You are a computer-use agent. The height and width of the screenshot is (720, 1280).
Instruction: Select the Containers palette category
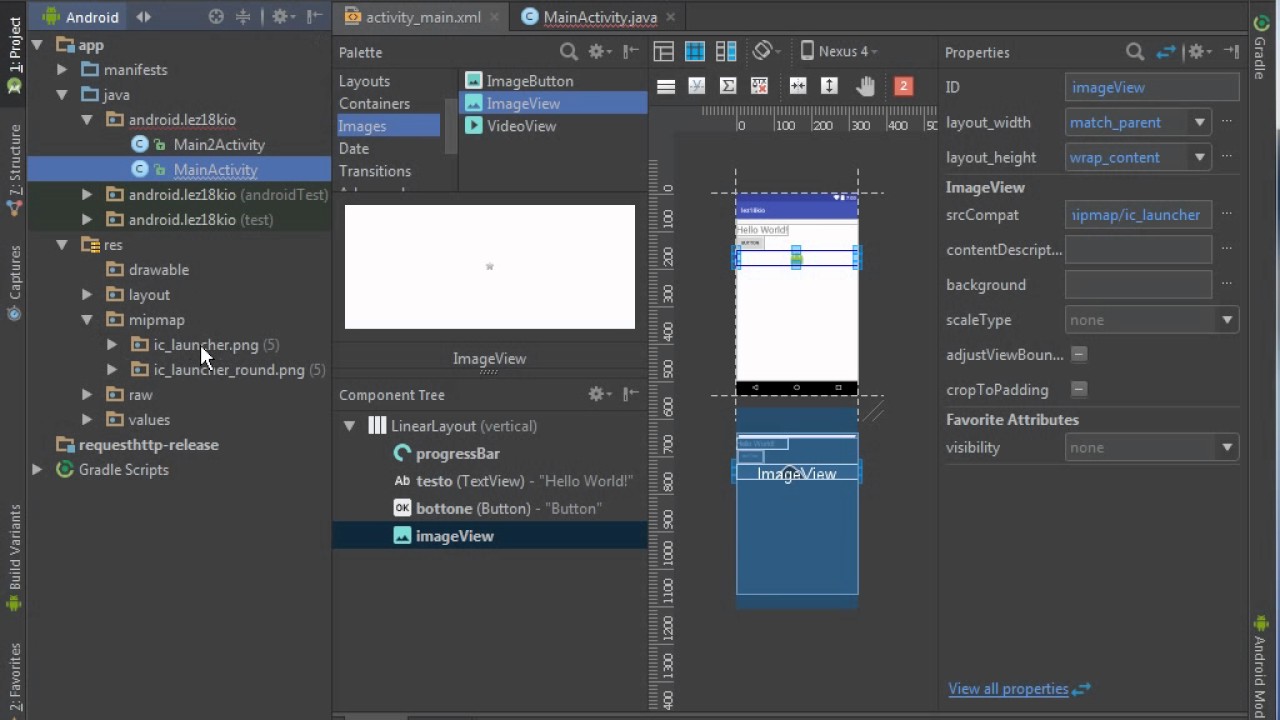pos(374,103)
